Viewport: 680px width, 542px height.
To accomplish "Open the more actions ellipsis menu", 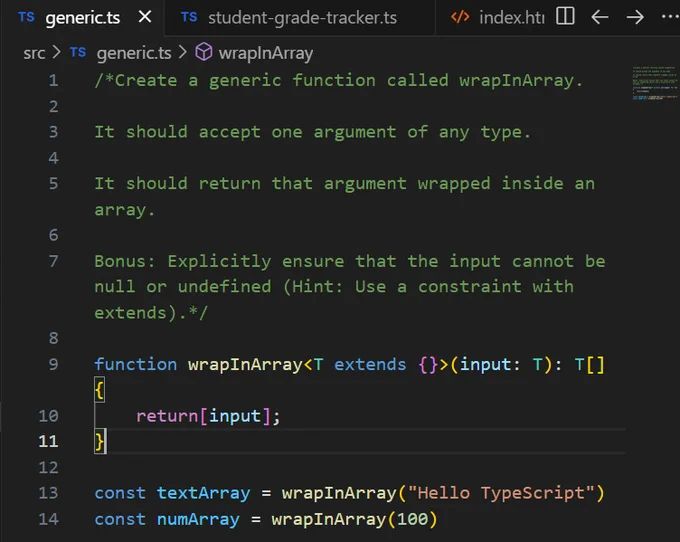I will 670,17.
